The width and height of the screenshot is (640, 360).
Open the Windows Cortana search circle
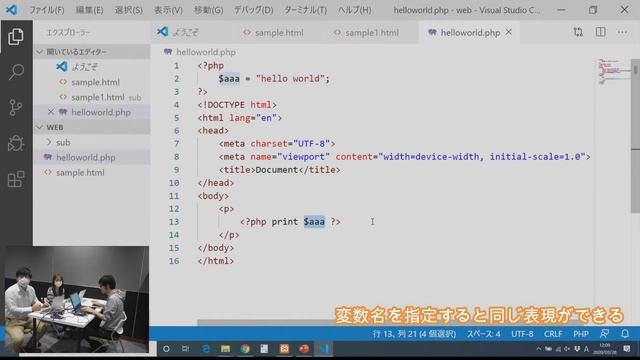166,349
